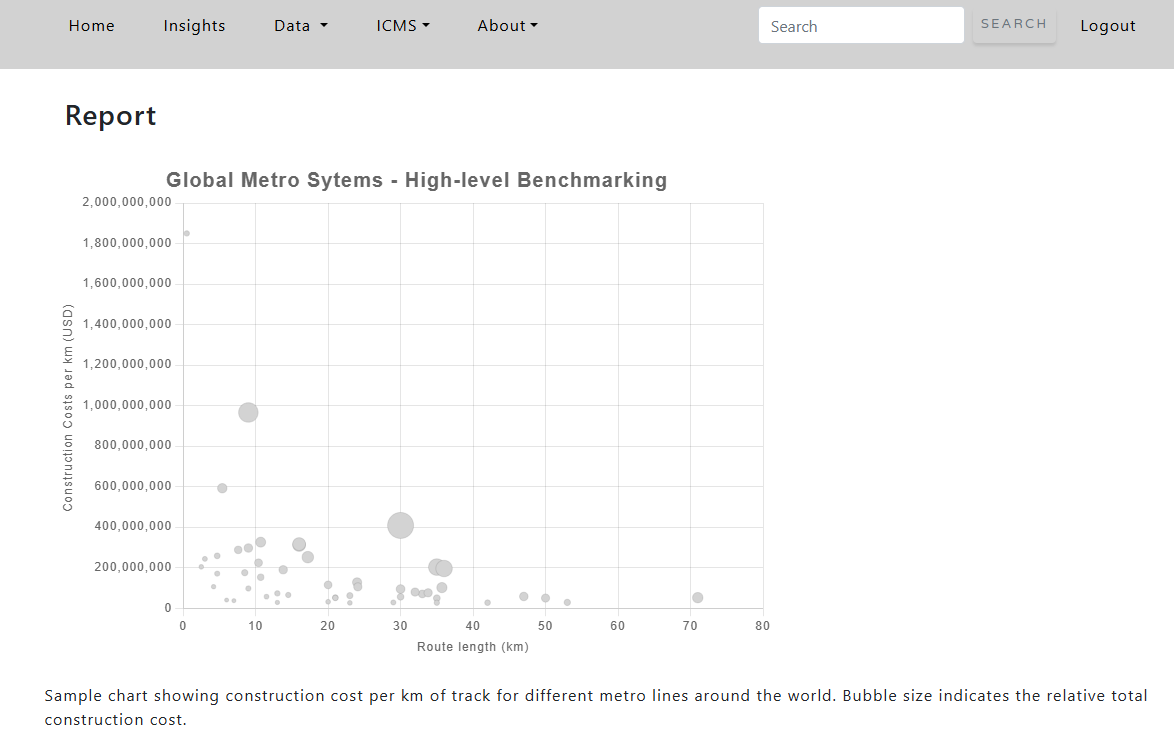The image size is (1174, 743).
Task: Select the bubble between 40 and 50 km nearest 50
Action: (523, 597)
